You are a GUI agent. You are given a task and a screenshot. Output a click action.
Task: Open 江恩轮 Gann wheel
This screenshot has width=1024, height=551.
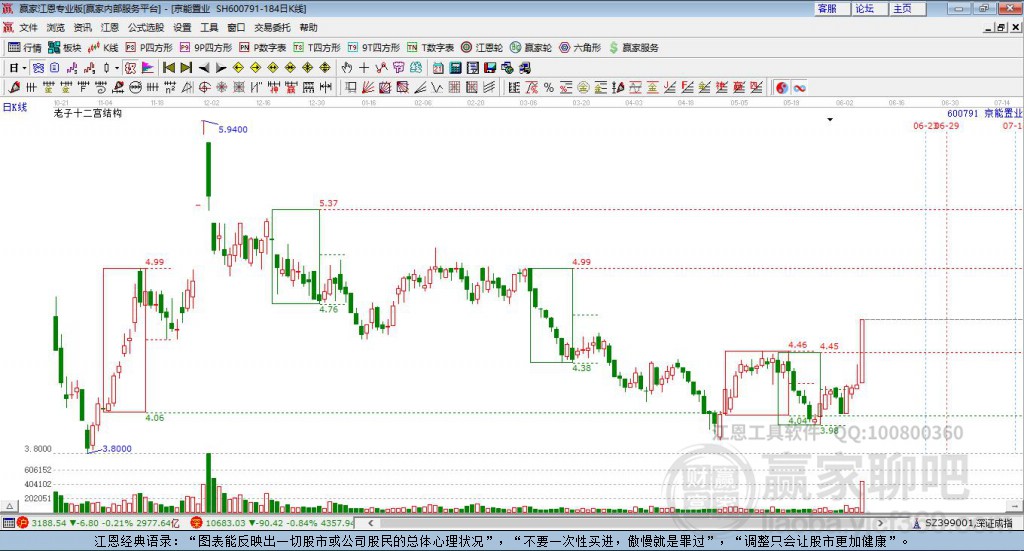click(482, 48)
